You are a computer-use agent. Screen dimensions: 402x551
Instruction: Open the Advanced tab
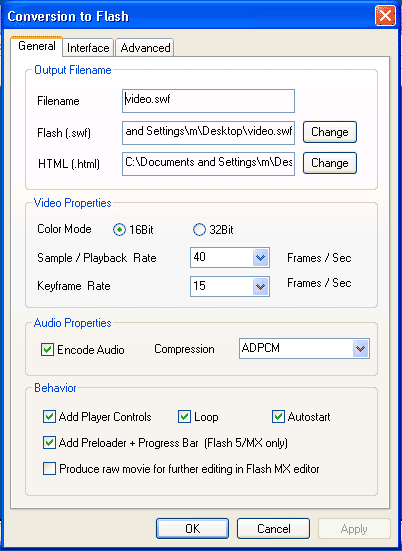pos(145,47)
